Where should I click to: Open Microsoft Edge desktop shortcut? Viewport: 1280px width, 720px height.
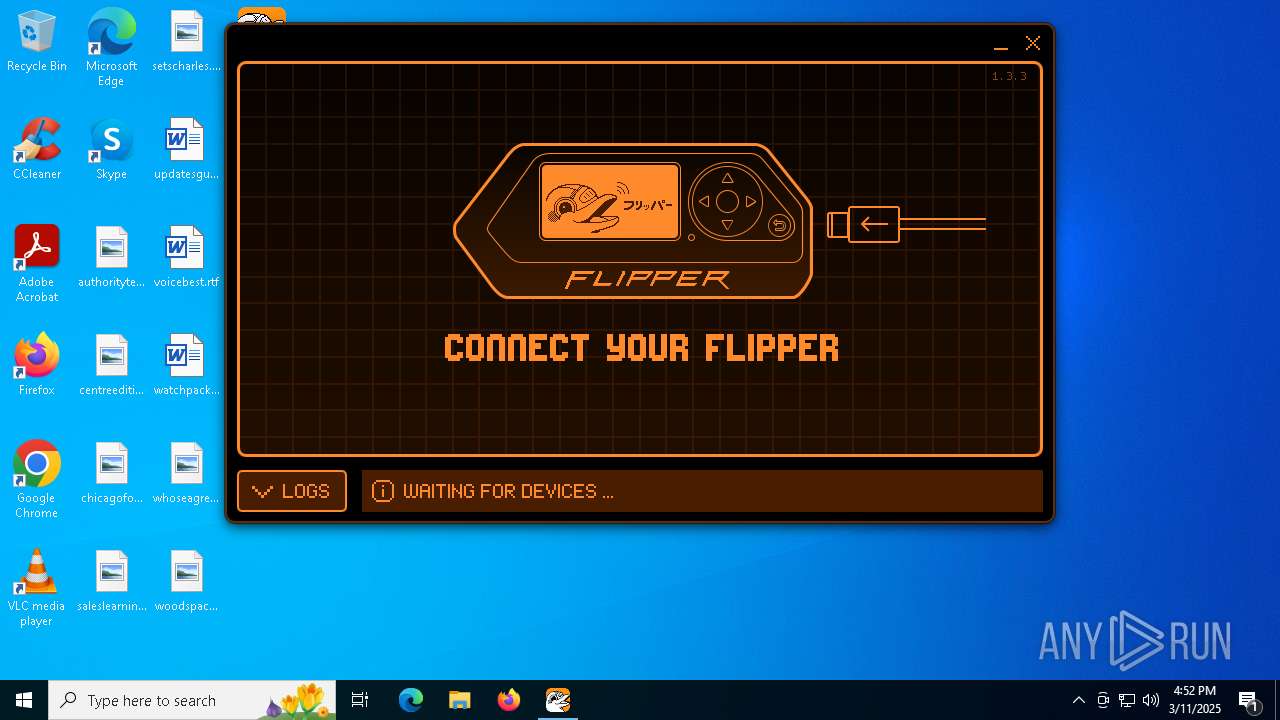111,48
